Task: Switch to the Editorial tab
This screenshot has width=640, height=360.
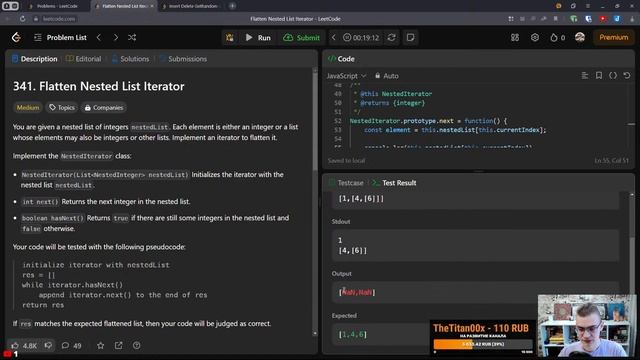Action: click(84, 59)
